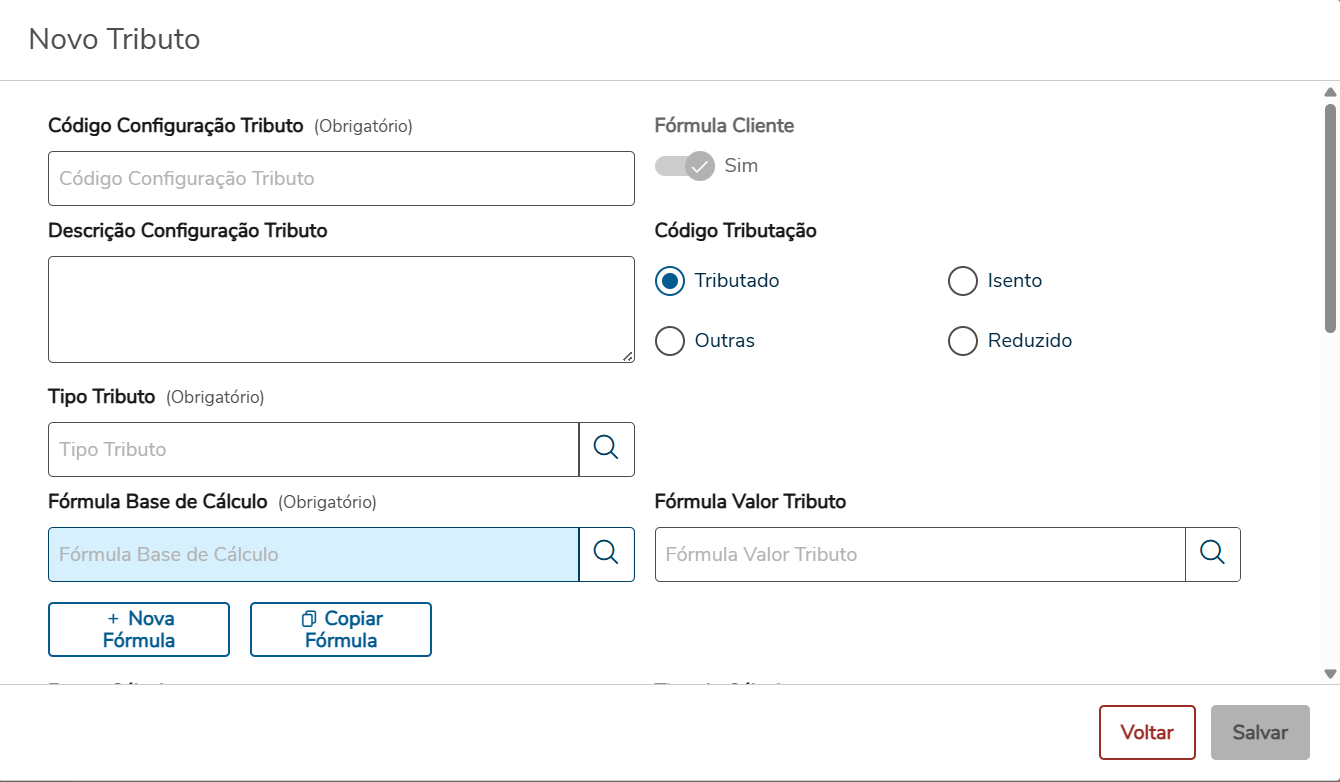The width and height of the screenshot is (1340, 782).
Task: Click the Fórmula Base de Cálculo search icon
Action: (x=606, y=554)
